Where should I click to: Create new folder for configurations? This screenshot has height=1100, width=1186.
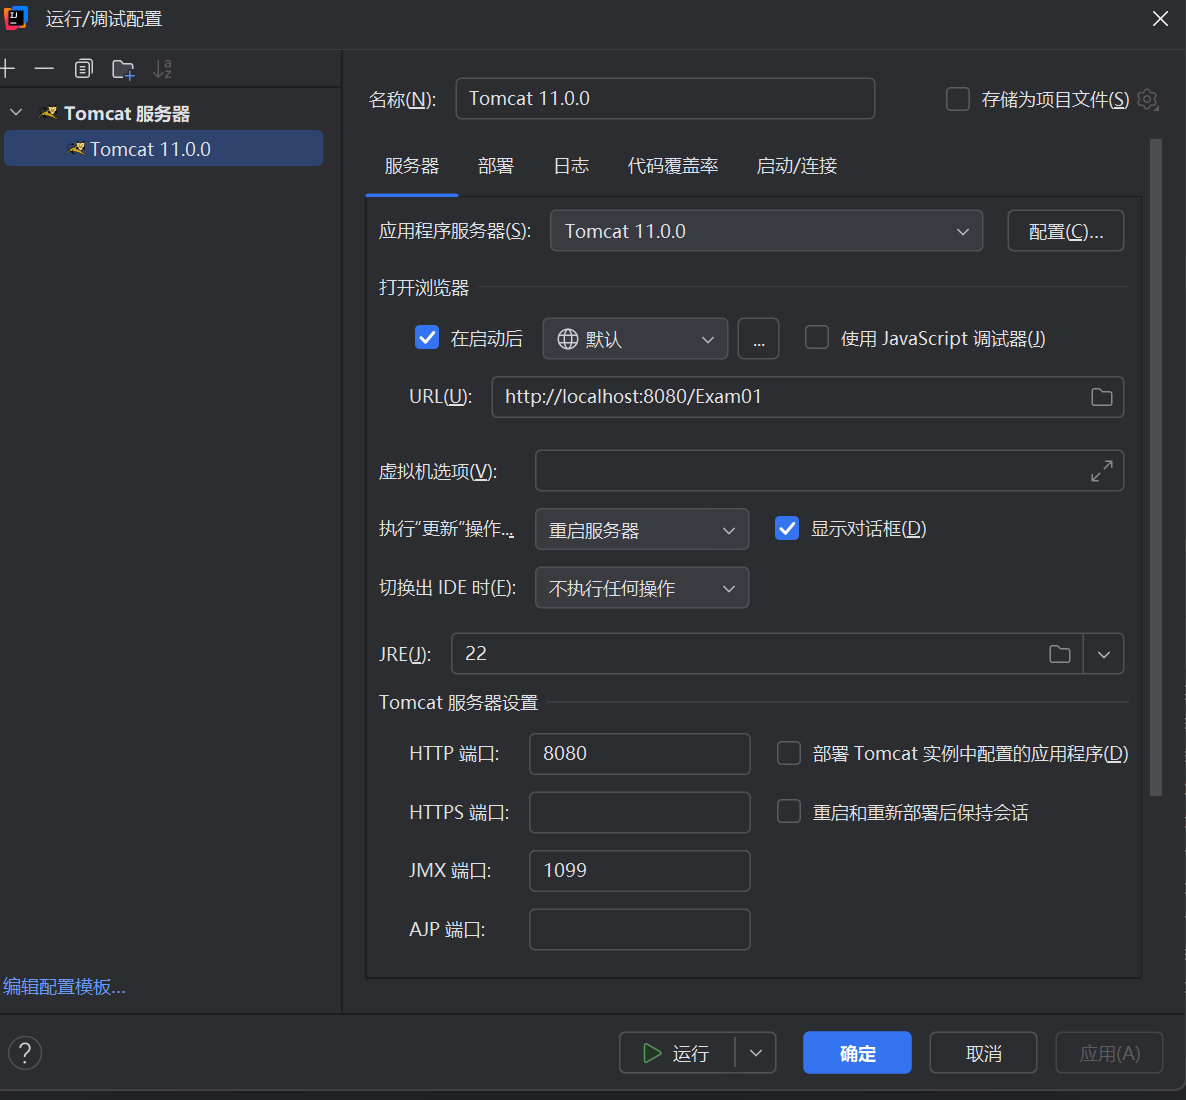tap(123, 70)
